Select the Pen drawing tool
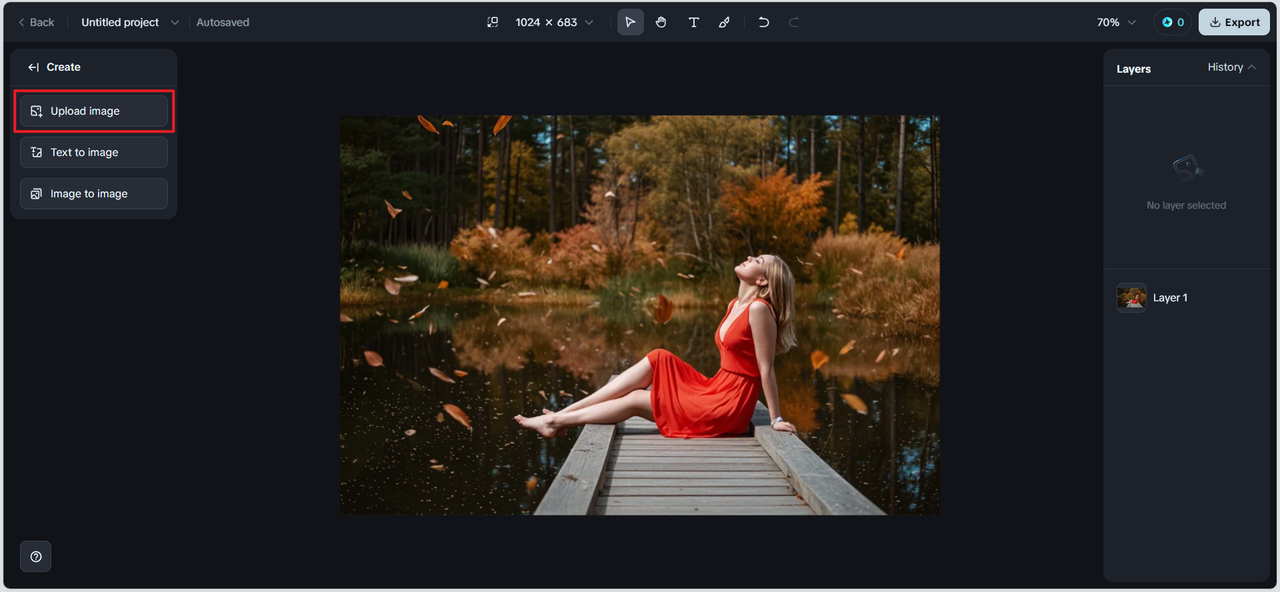This screenshot has width=1280, height=592. pos(724,22)
